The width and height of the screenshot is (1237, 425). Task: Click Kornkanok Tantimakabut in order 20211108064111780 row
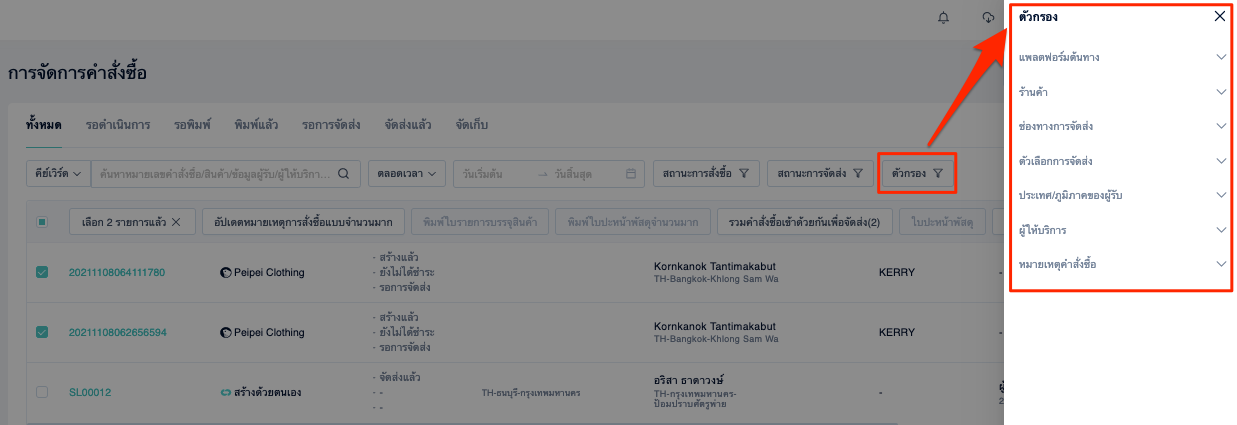(715, 266)
